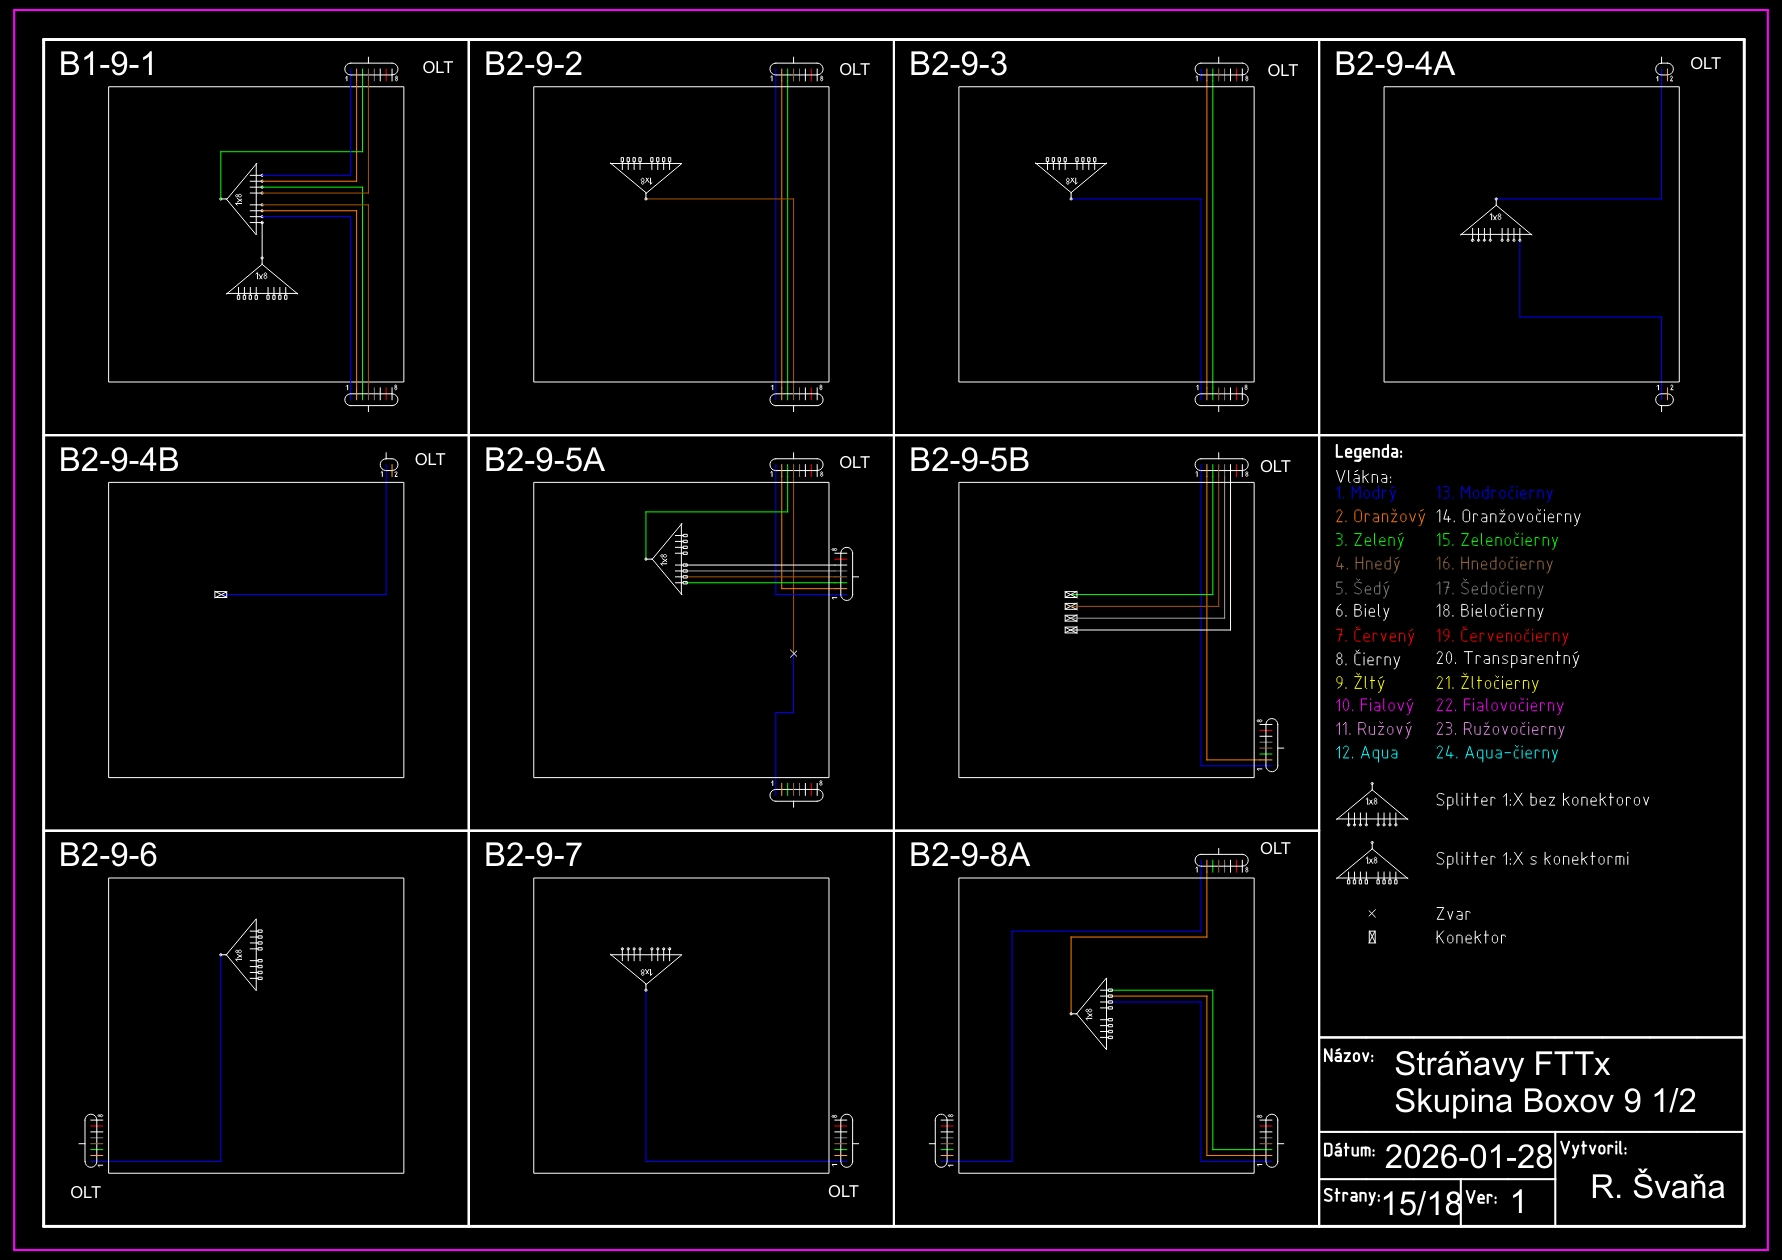Viewport: 1782px width, 1260px height.
Task: Click the top cable connector of box B2-9-3
Action: tap(1221, 71)
